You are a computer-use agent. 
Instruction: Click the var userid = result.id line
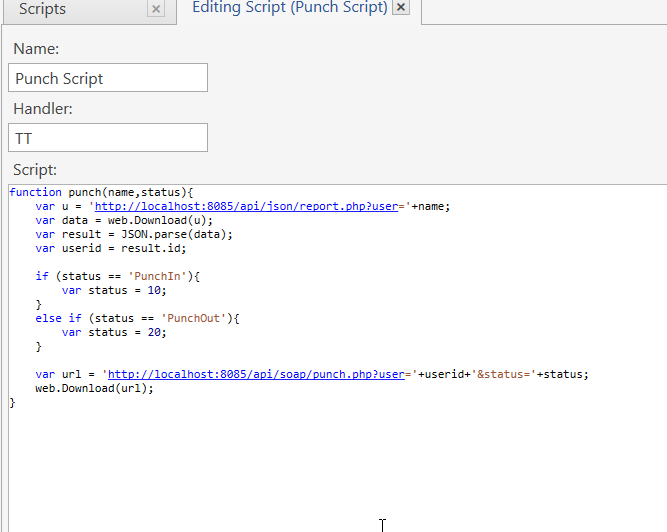coord(110,248)
